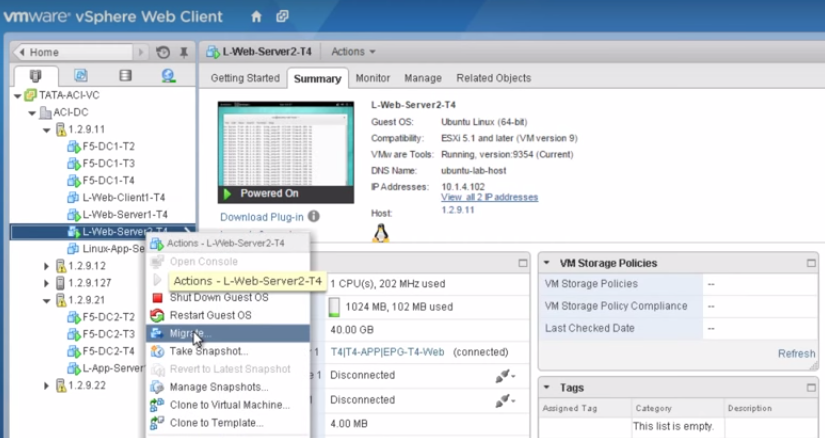Collapse host 1.2.9.11 node
This screenshot has width=825, height=438.
point(47,130)
